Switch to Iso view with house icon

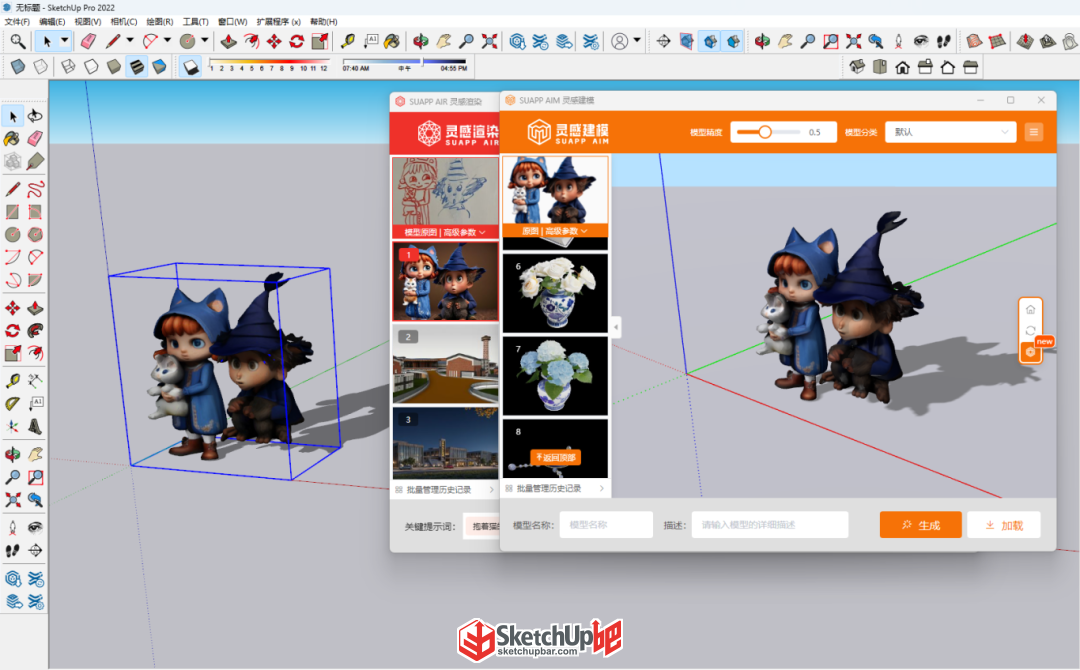[857, 67]
